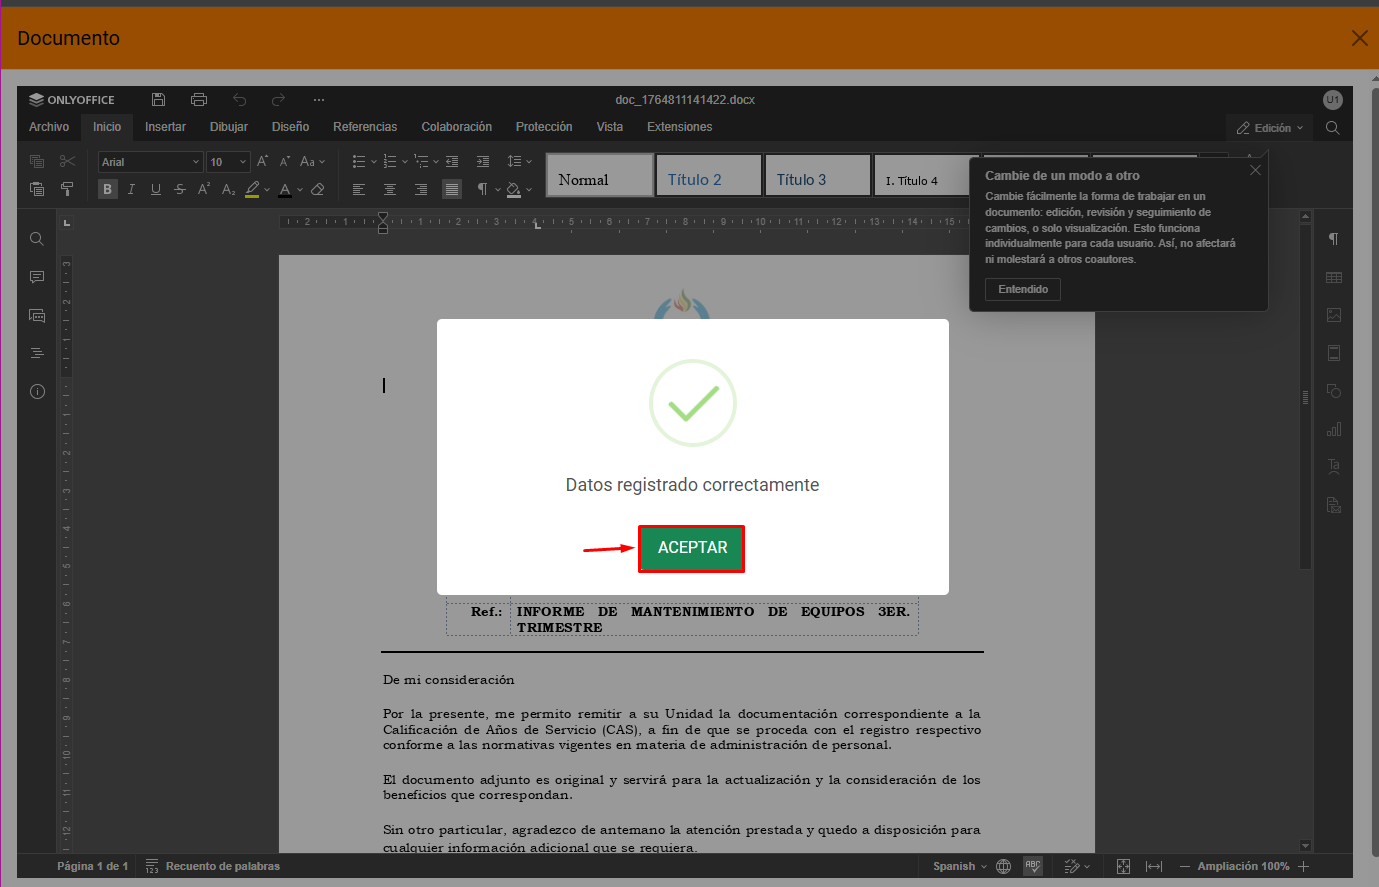Click the save document icon
Image resolution: width=1379 pixels, height=887 pixels.
[158, 99]
